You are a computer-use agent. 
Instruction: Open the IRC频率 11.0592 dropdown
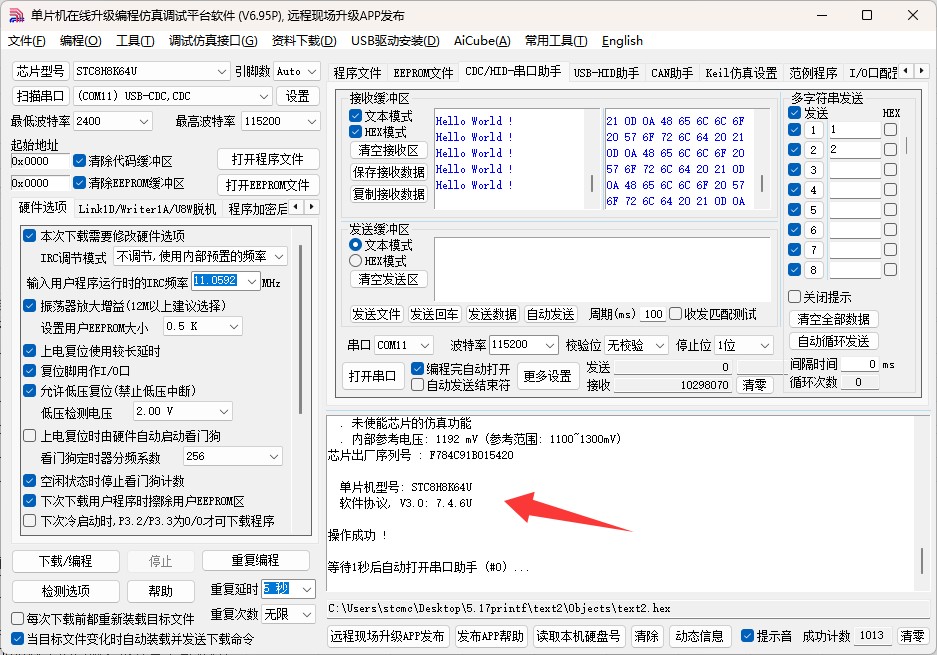[252, 281]
